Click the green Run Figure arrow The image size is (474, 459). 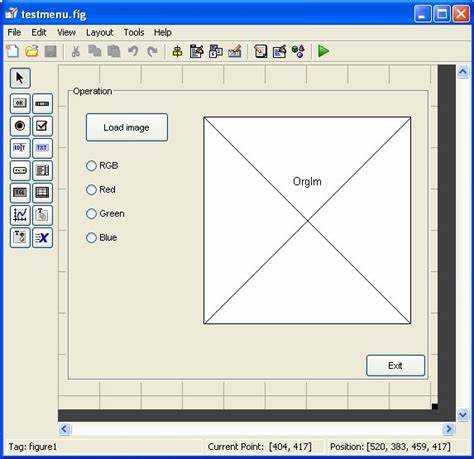[x=323, y=51]
